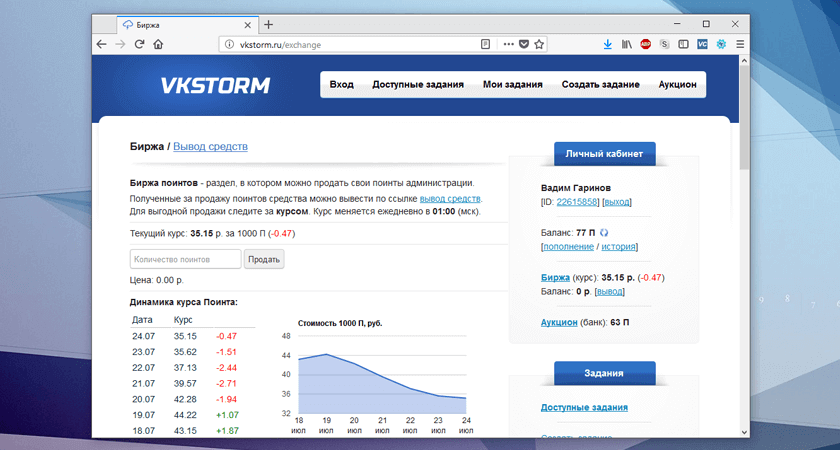Open the Adblock Plus extension icon
Viewport: 840px width, 450px height.
point(646,44)
